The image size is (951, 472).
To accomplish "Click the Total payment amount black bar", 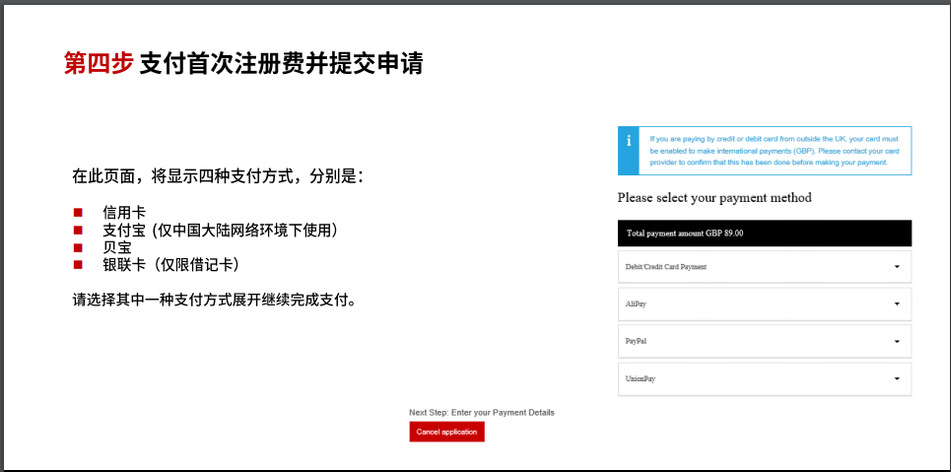I will (764, 233).
